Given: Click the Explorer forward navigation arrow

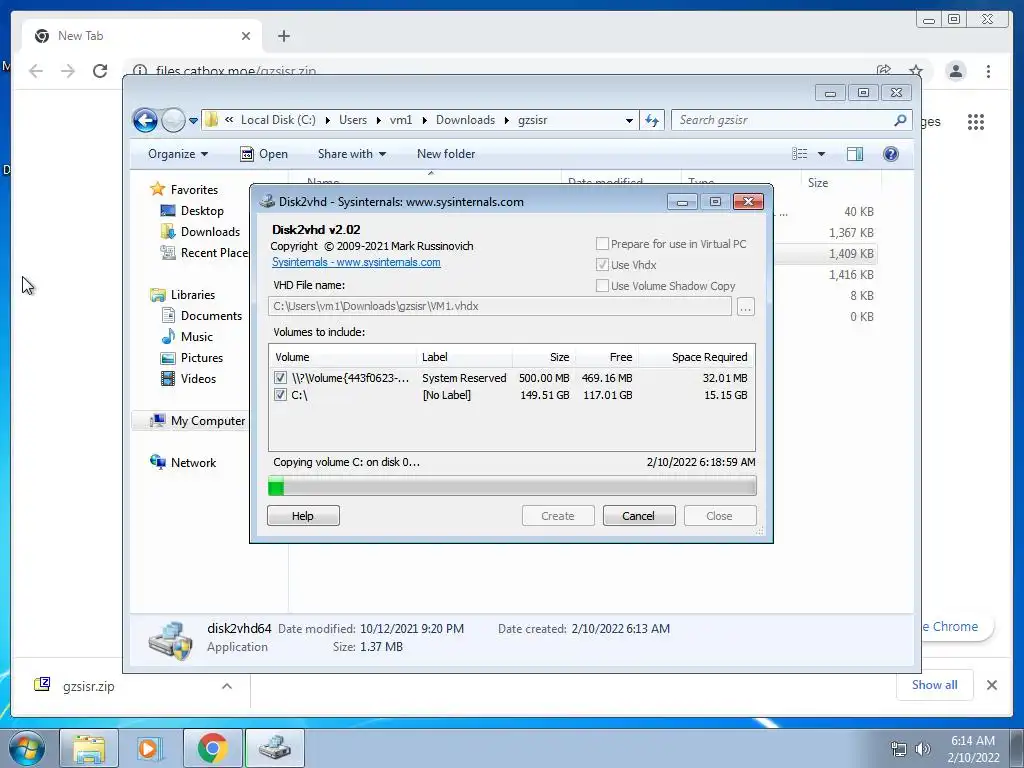Looking at the screenshot, I should 173,120.
